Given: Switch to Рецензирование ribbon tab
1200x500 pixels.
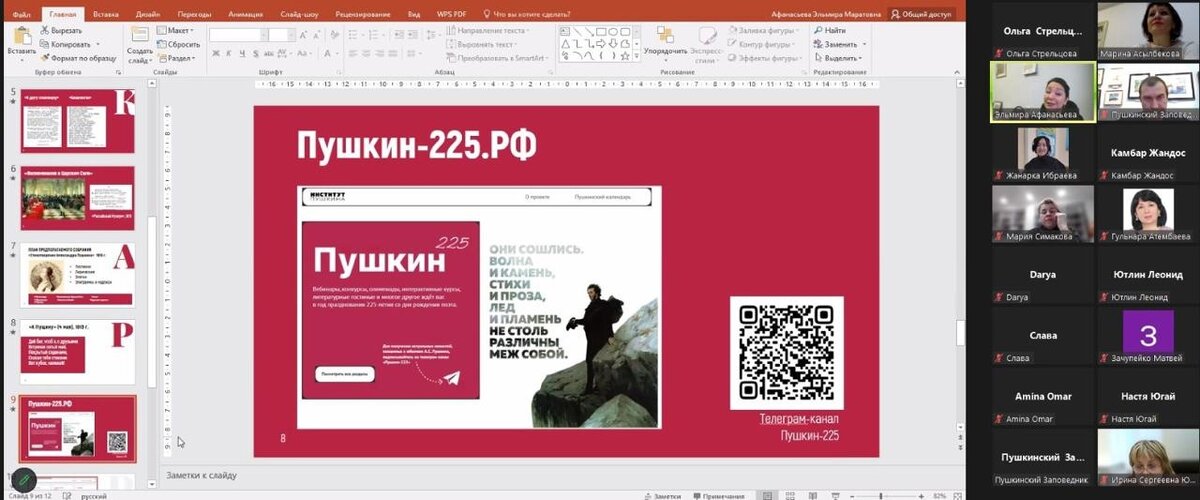Looking at the screenshot, I should (361, 15).
